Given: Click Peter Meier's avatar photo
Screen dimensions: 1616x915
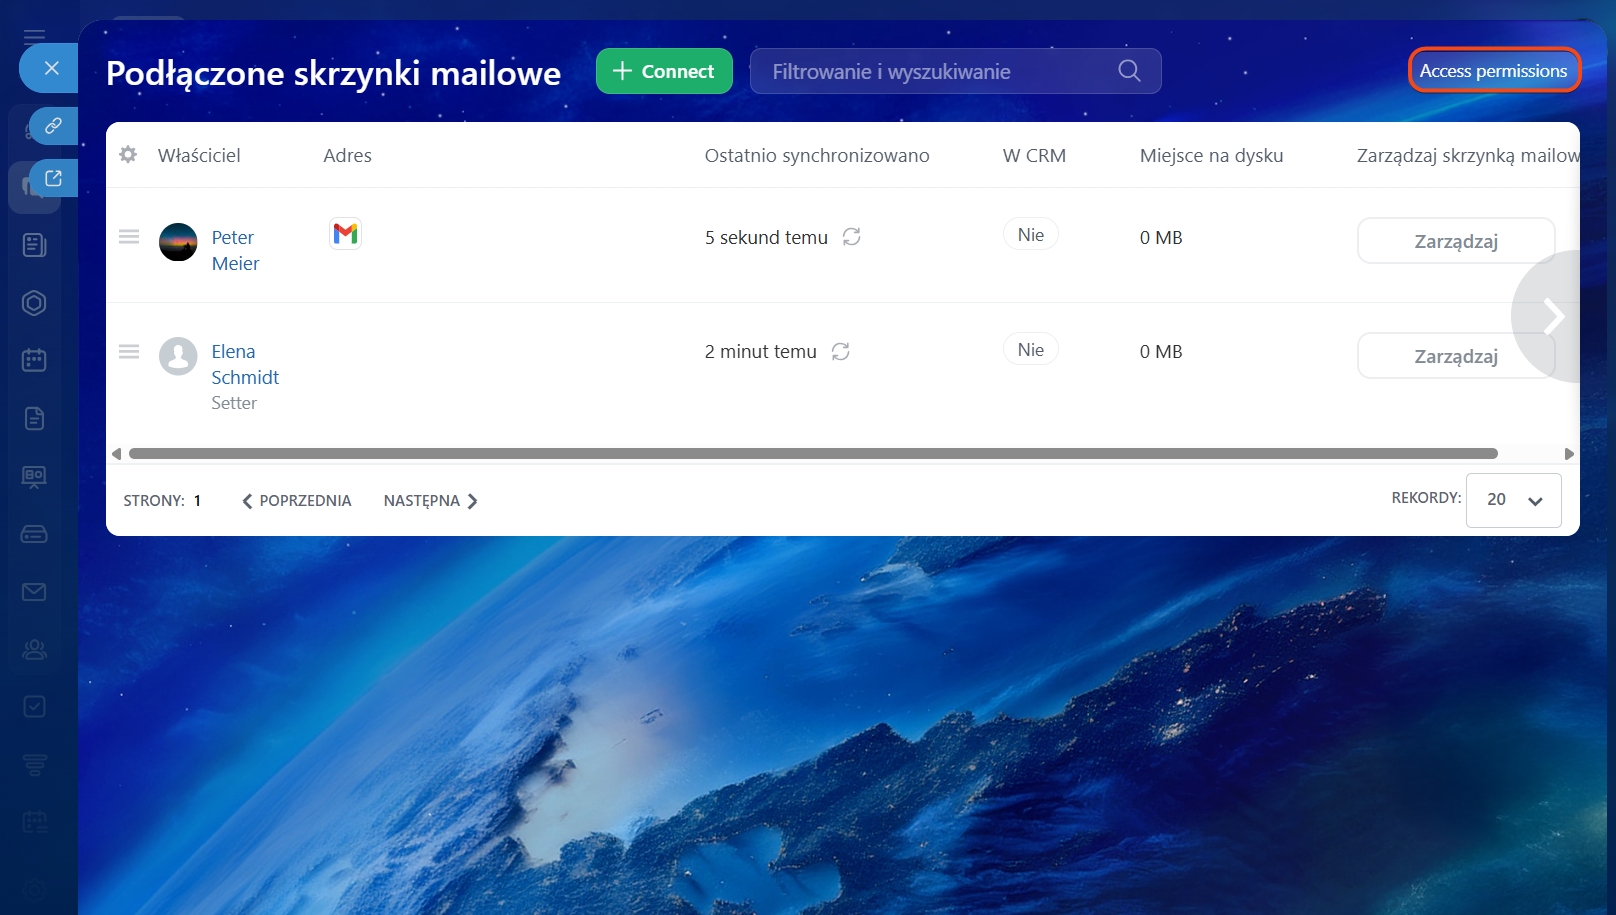Looking at the screenshot, I should (178, 242).
